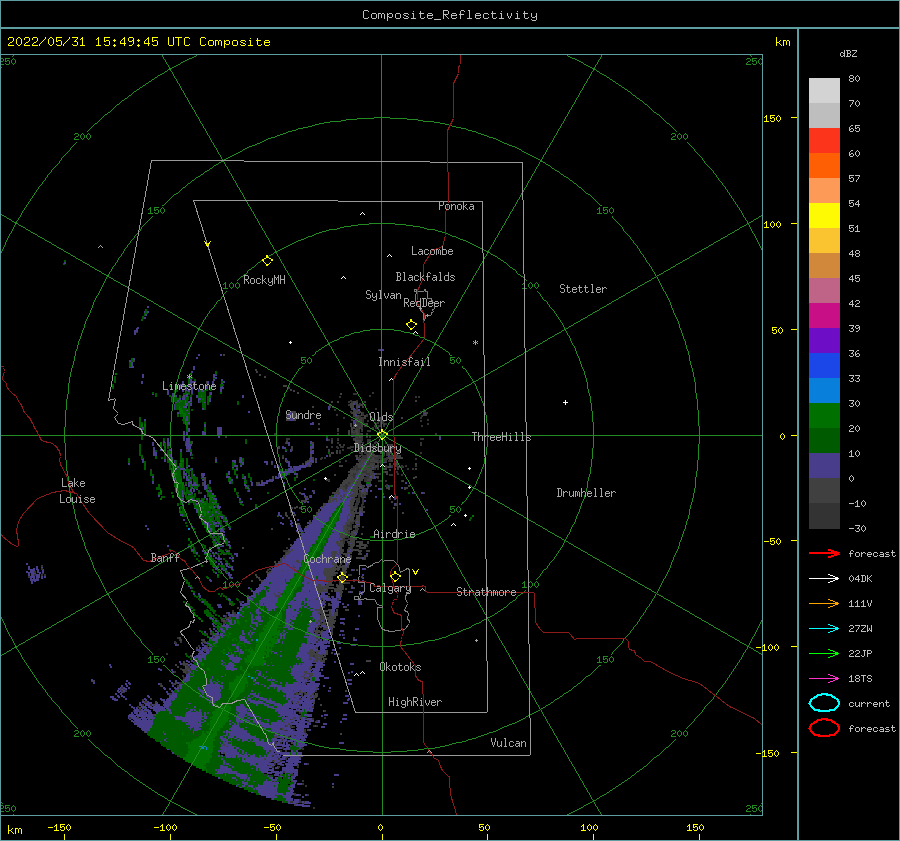Click the 04DK legend label

pyautogui.click(x=860, y=579)
